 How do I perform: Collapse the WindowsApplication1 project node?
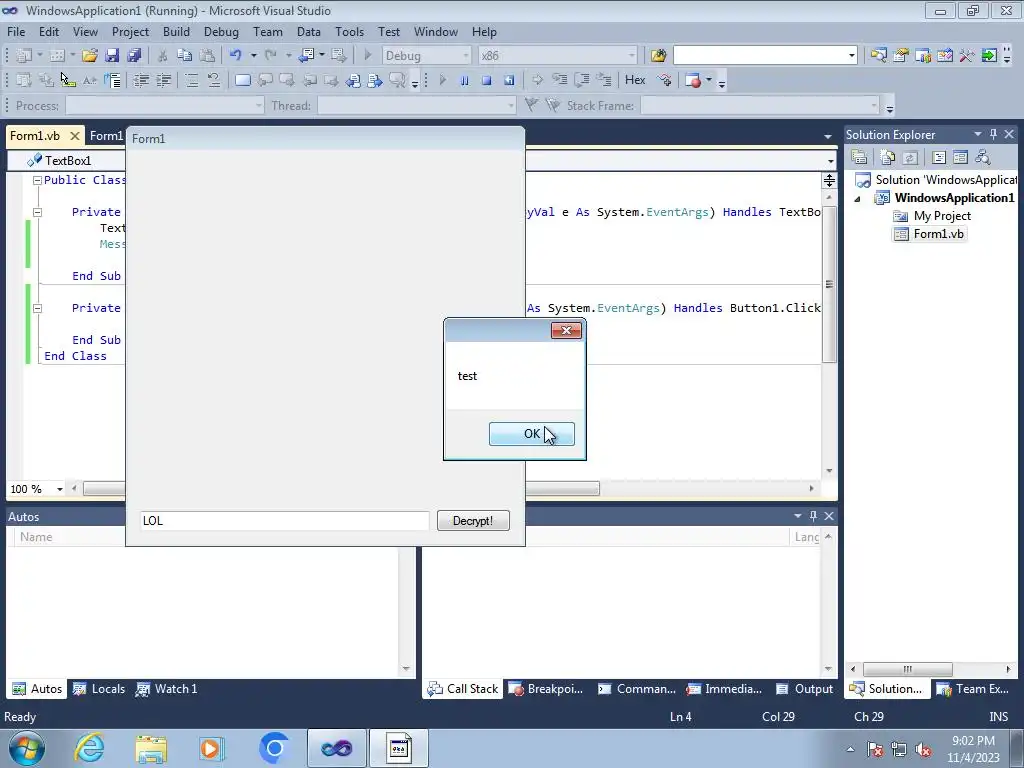click(857, 199)
